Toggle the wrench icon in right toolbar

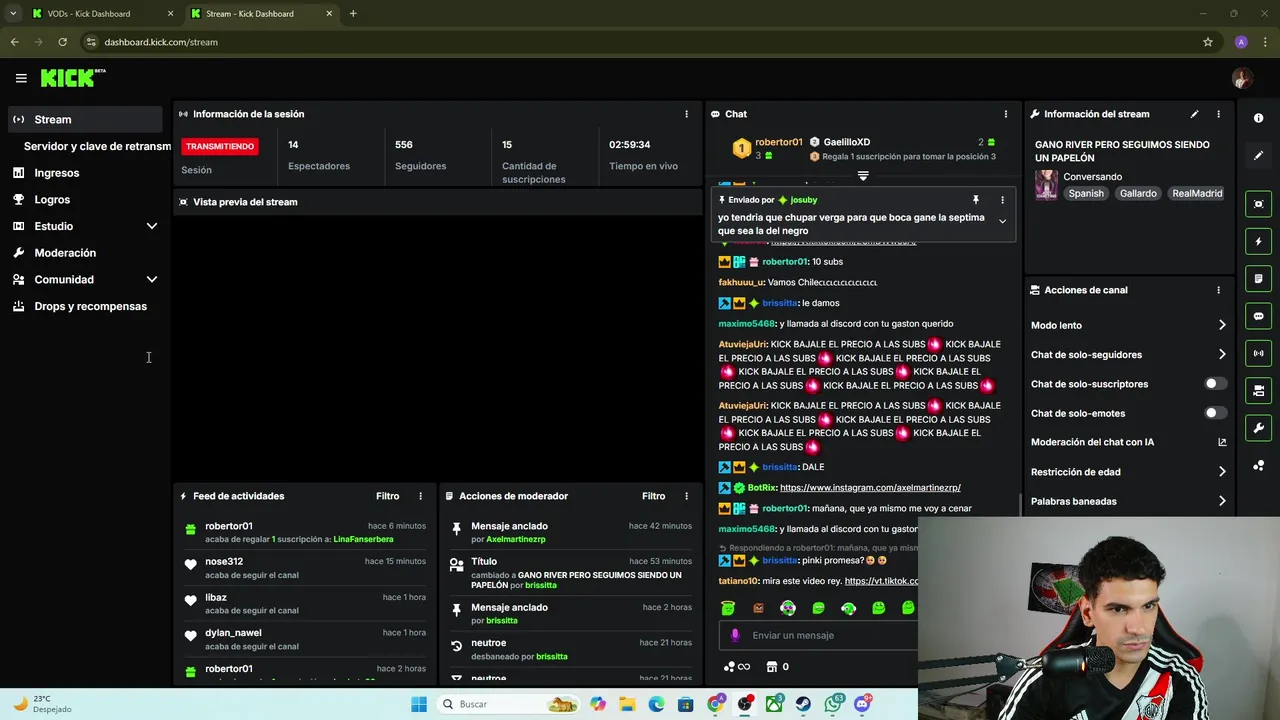point(1258,428)
